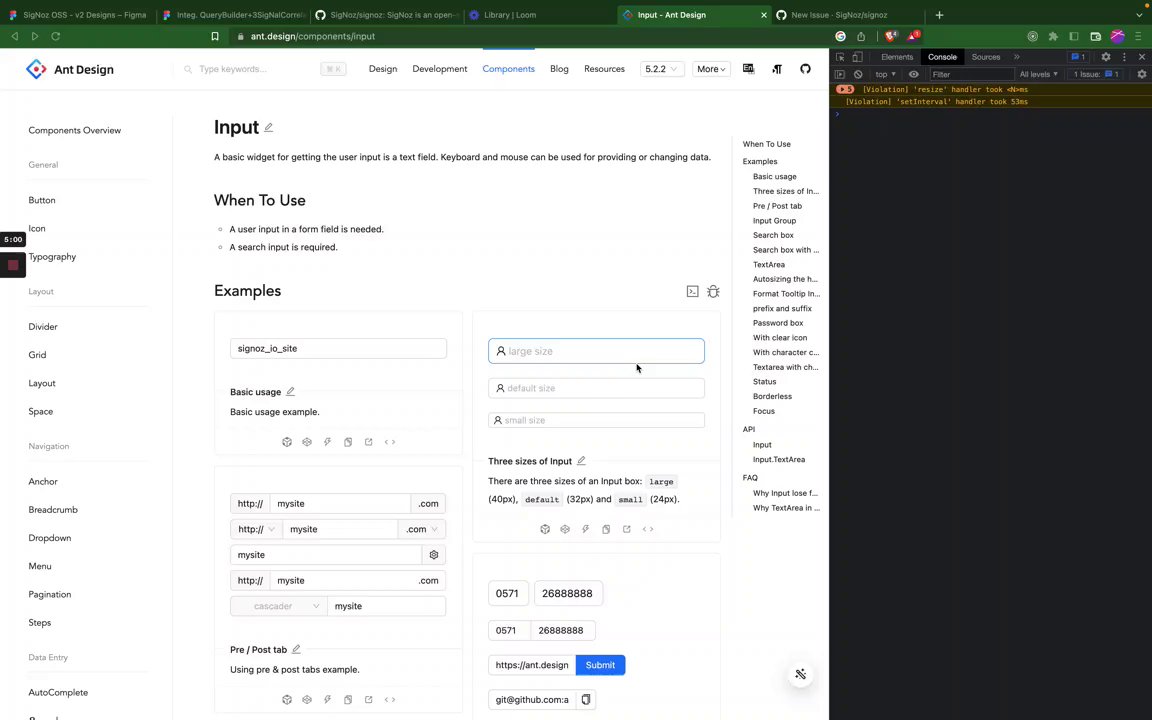This screenshot has height=720, width=1152.
Task: Open Button in components sidebar
Action: pyautogui.click(x=42, y=200)
